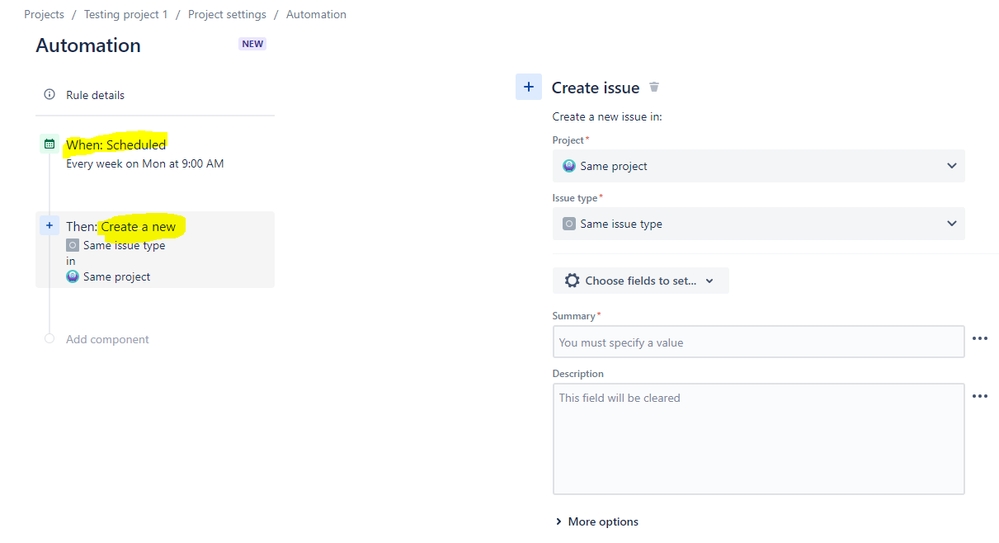Click the chevron on Choose fields to set
The width and height of the screenshot is (999, 543).
coord(710,281)
